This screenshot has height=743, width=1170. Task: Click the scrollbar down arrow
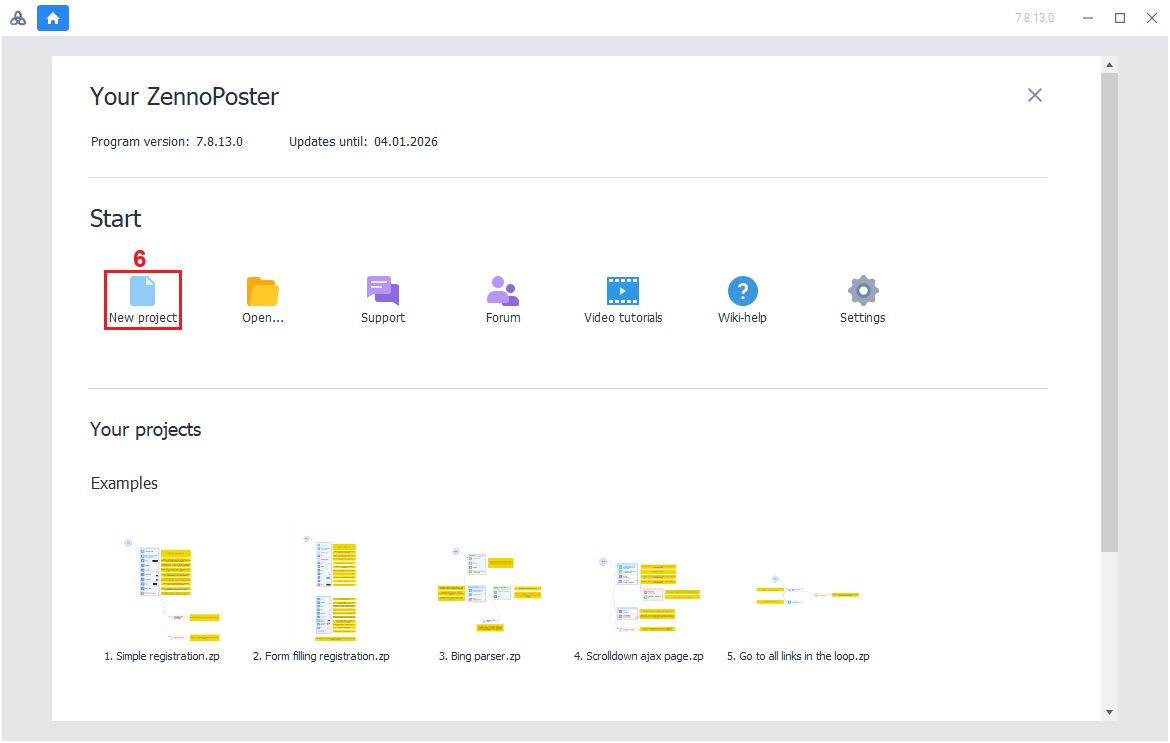(x=1110, y=712)
